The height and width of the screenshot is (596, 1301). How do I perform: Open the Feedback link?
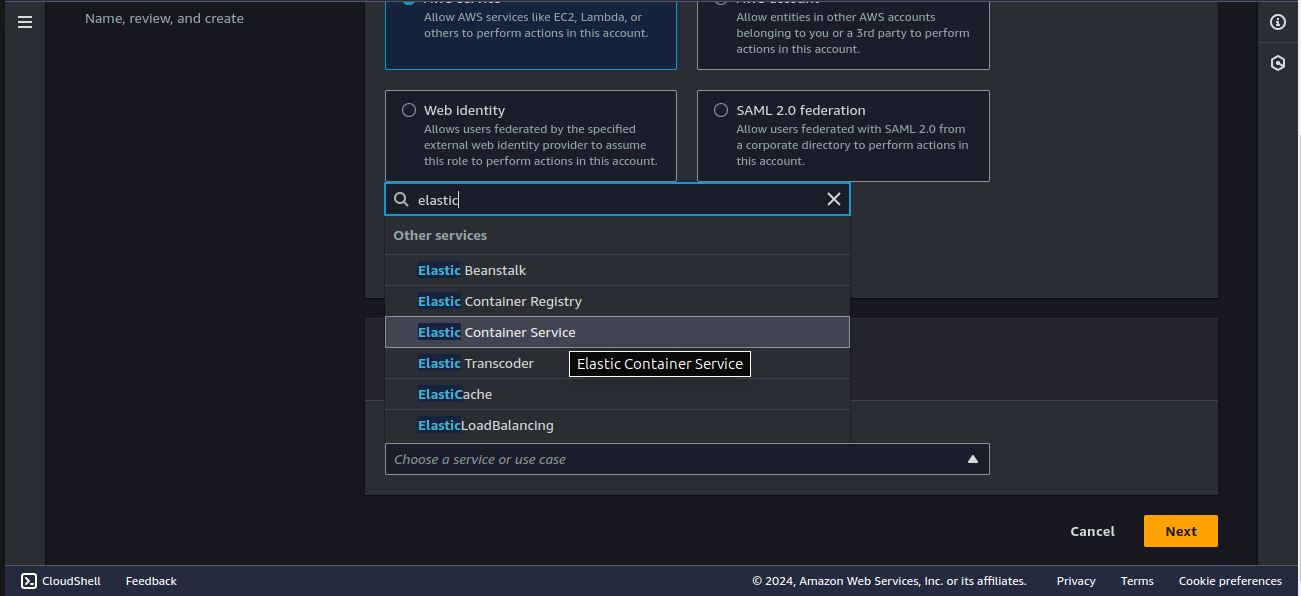(151, 581)
